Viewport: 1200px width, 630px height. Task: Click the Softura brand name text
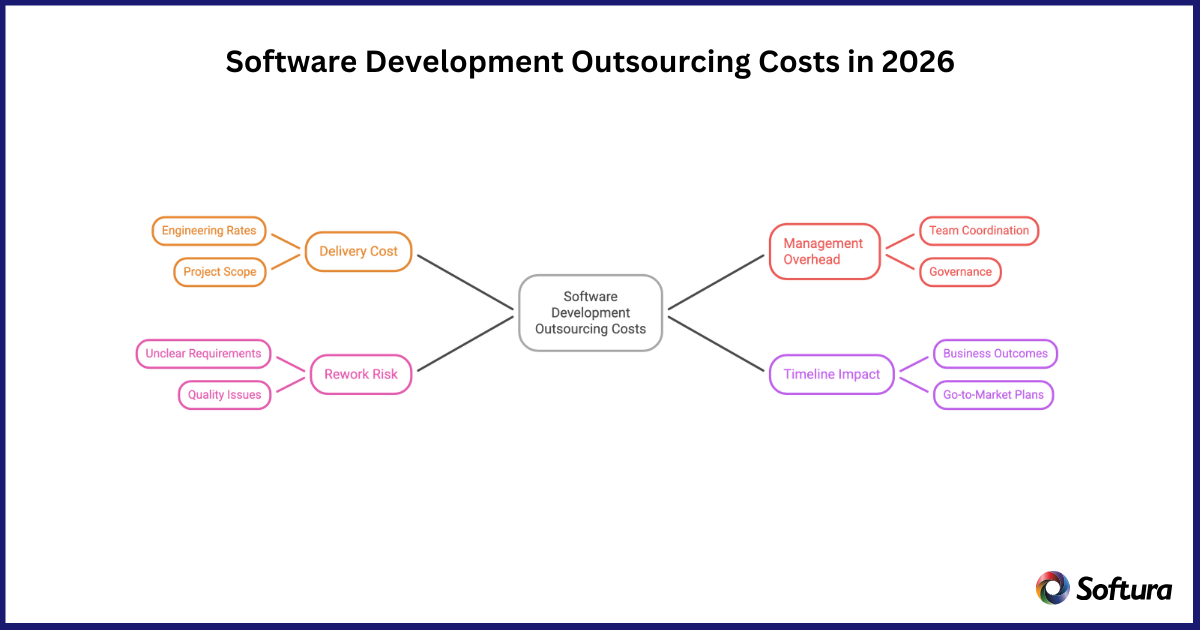1124,588
